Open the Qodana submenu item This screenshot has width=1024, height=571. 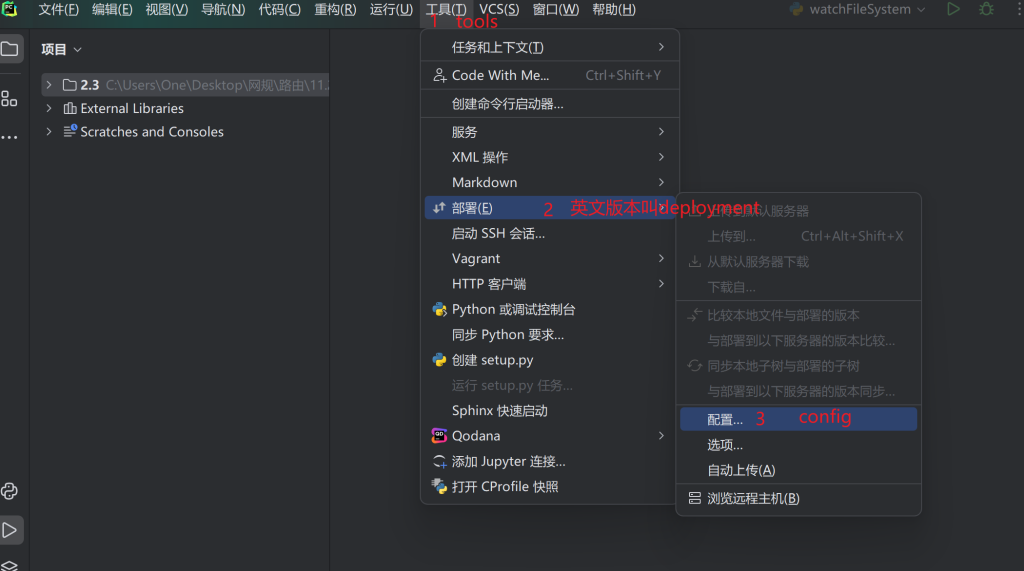coord(476,436)
